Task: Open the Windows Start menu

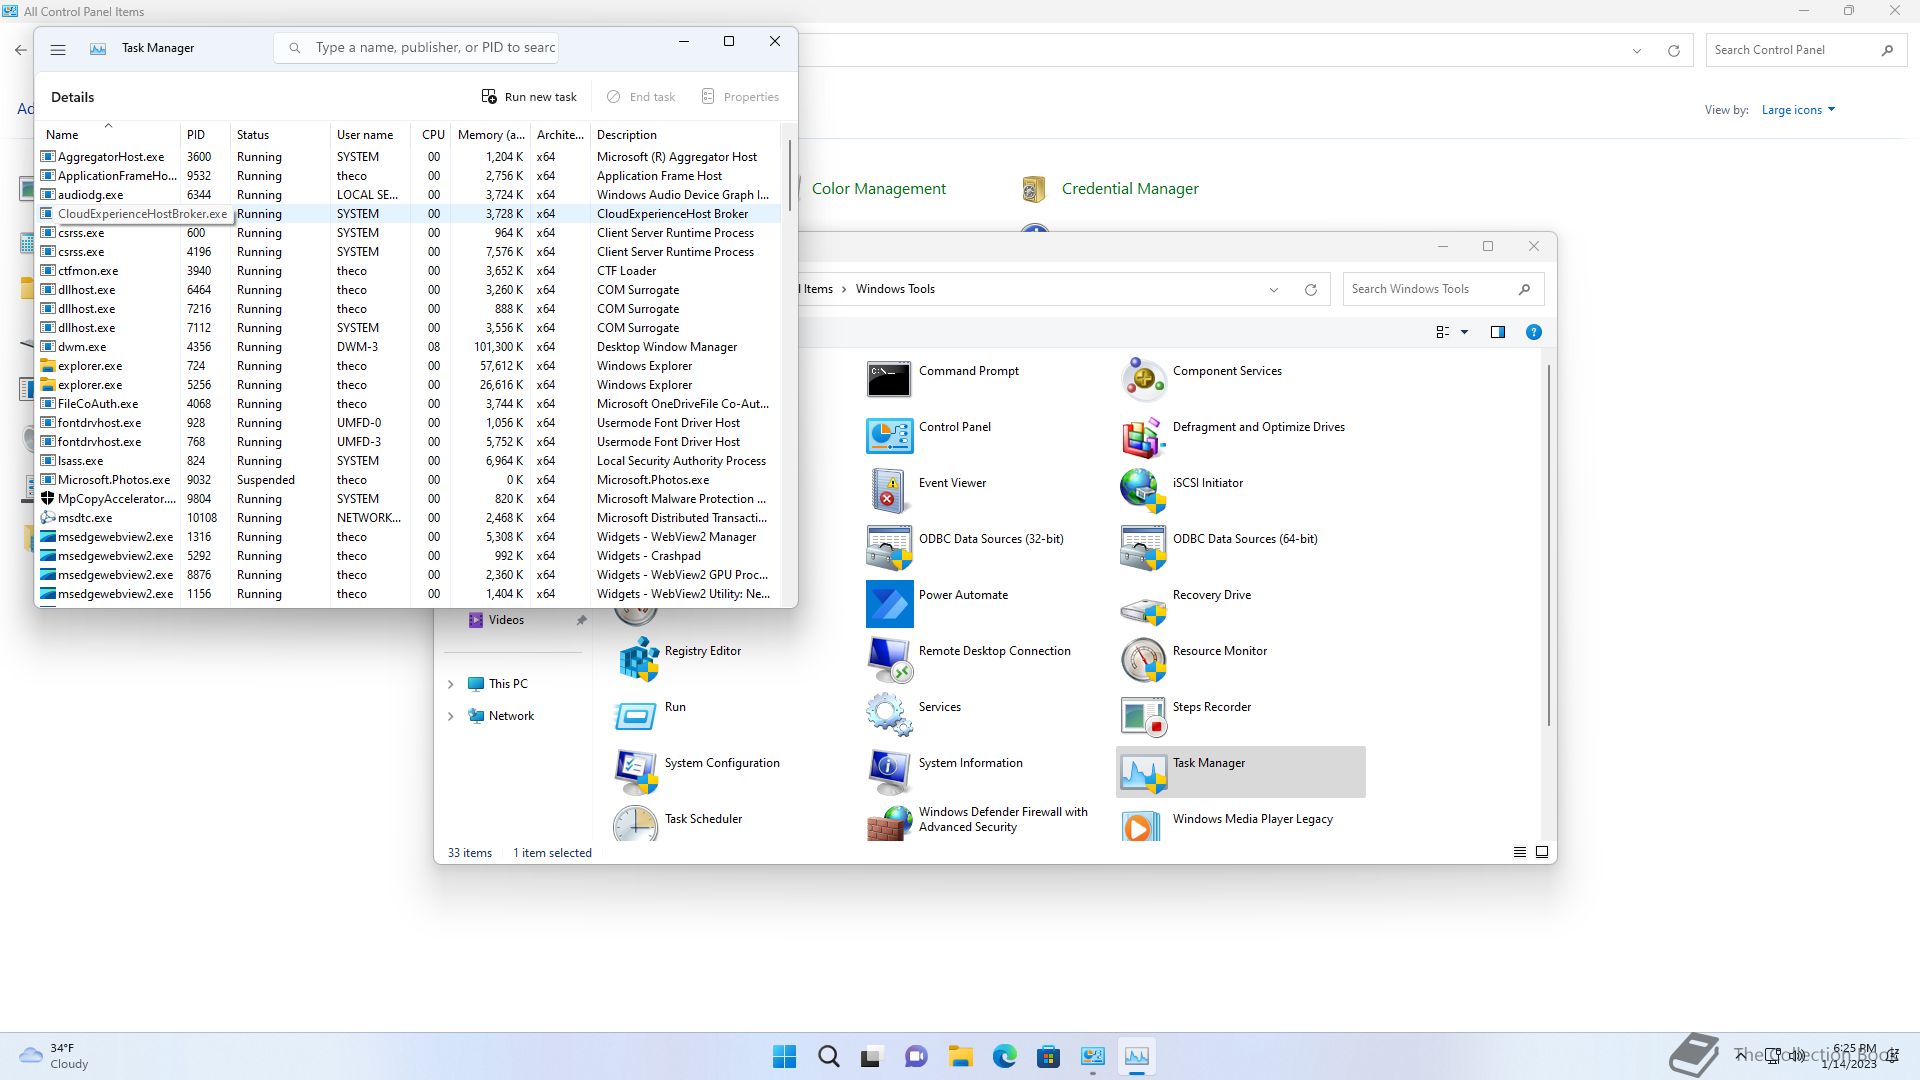Action: (785, 1056)
